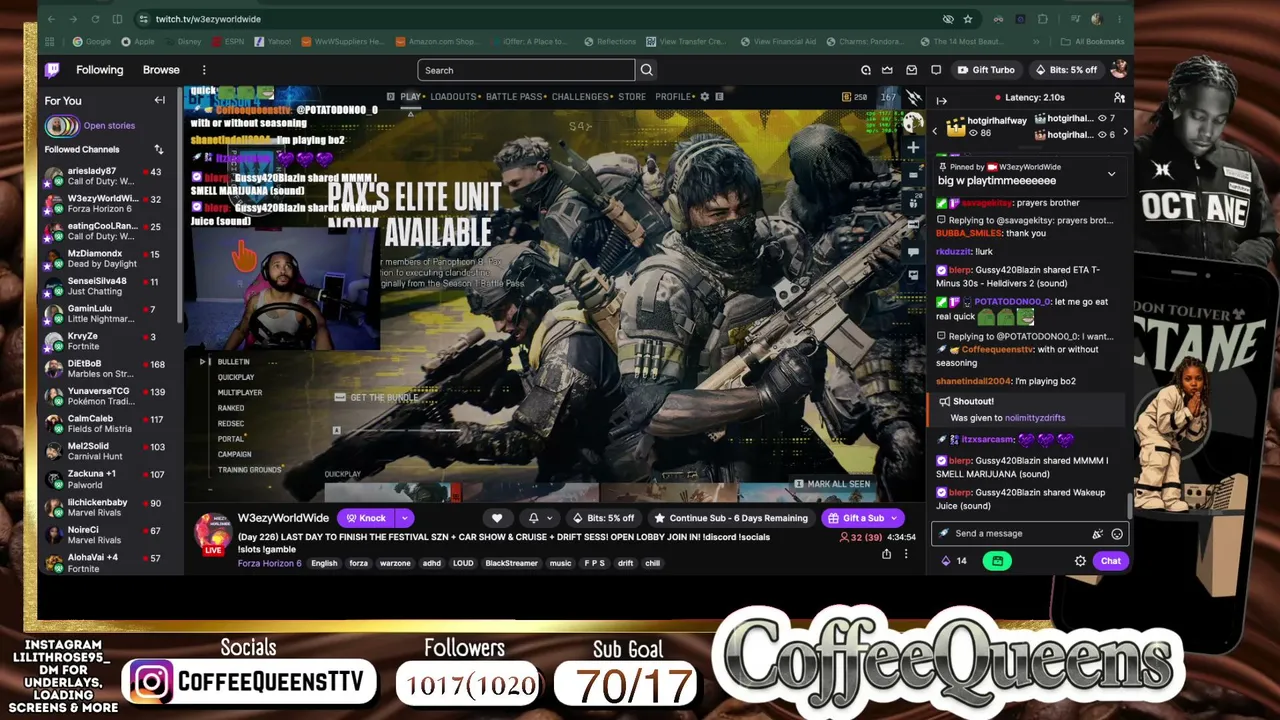Focus the Twitch Search field
1280x720 pixels.
526,70
